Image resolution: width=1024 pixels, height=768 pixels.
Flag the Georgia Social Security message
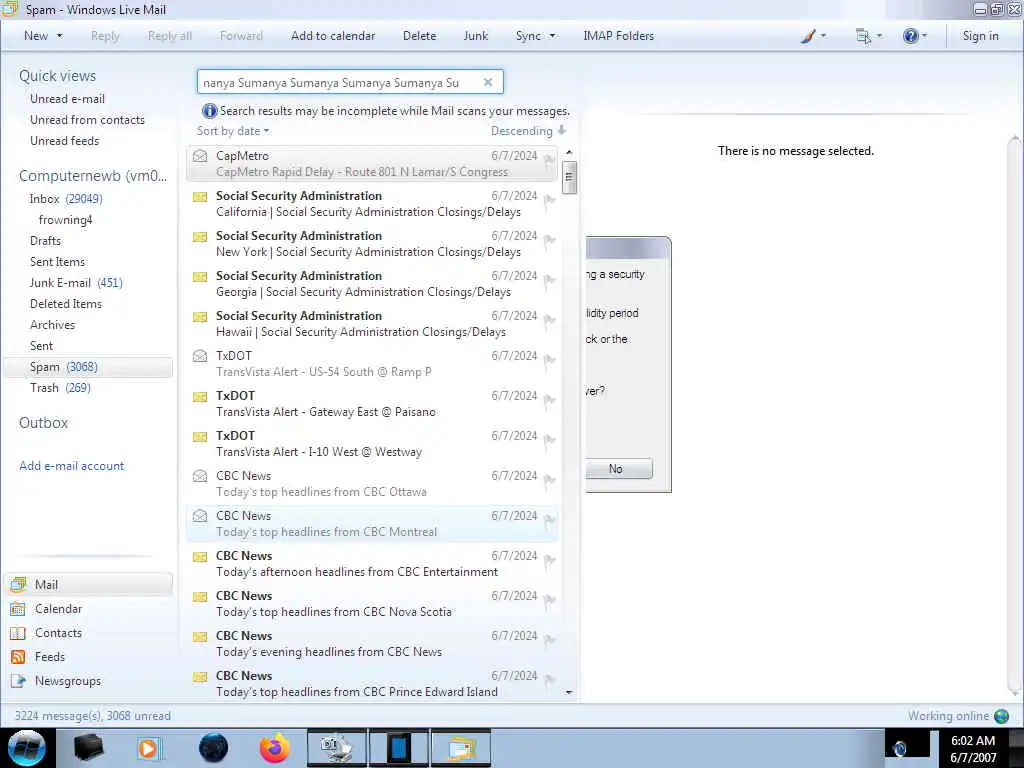(549, 280)
